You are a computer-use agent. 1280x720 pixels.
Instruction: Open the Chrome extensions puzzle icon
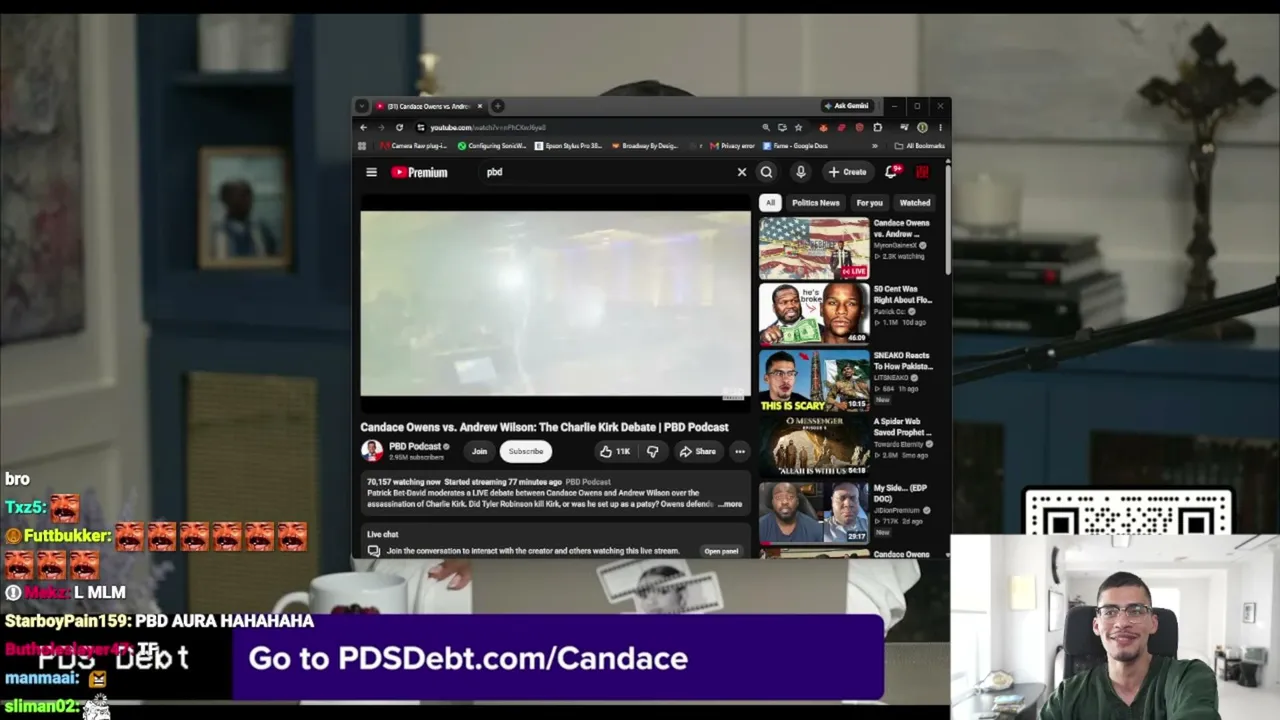877,127
